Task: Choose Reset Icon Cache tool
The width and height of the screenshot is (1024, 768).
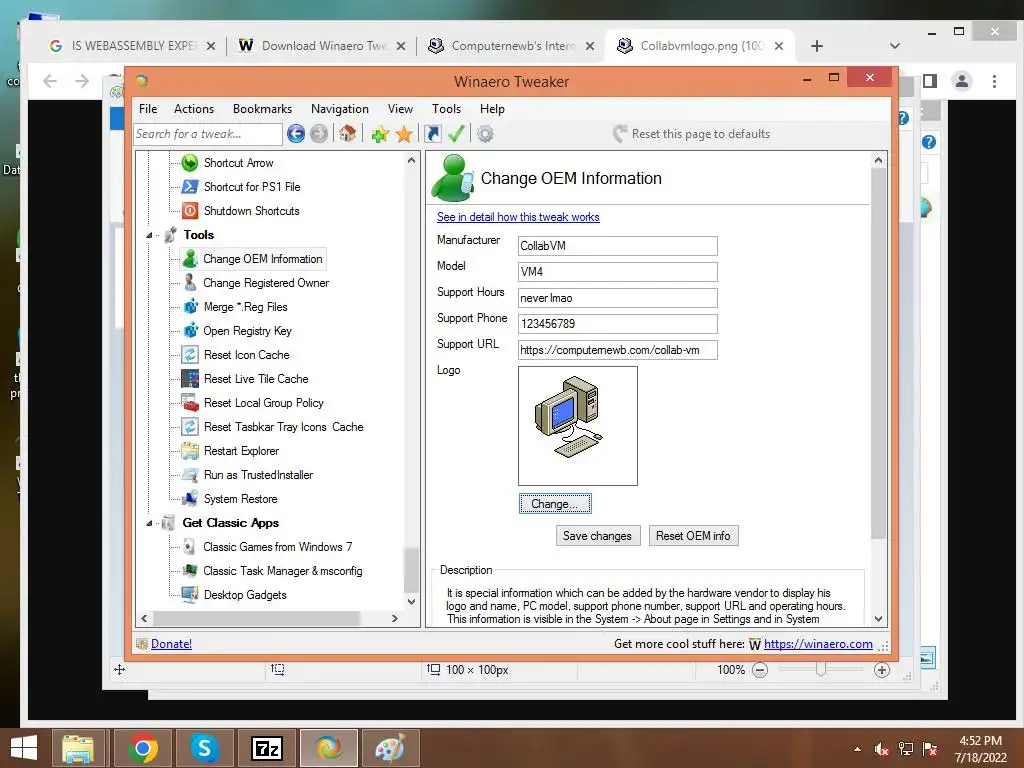Action: [246, 355]
